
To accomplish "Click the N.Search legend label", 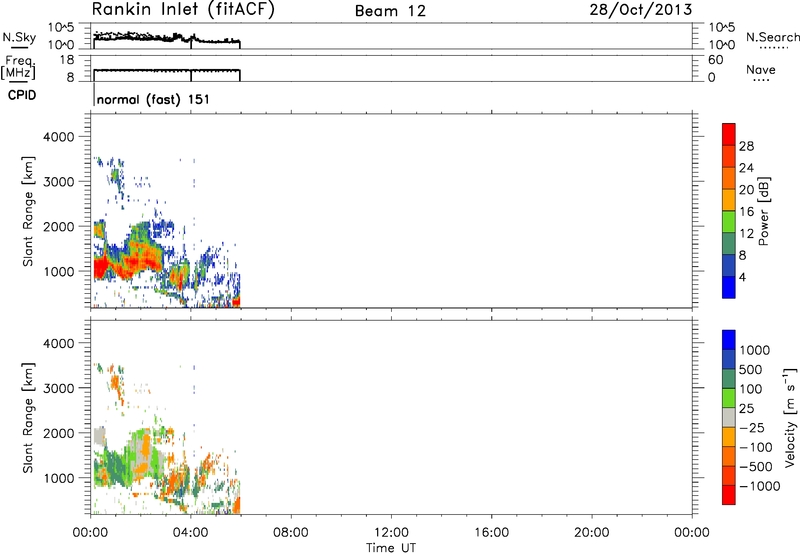I will click(772, 37).
